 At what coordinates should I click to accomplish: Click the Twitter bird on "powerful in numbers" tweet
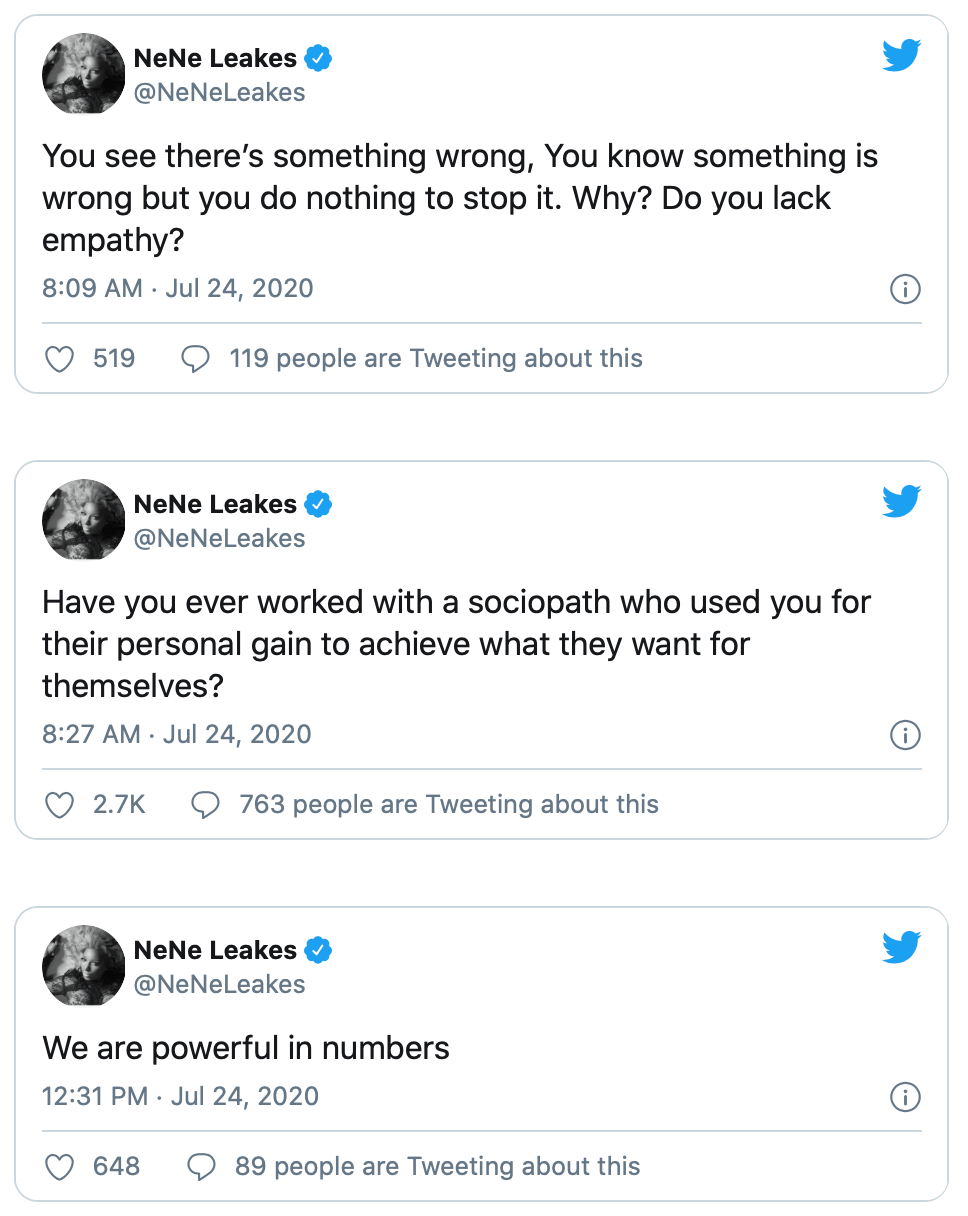[x=901, y=948]
